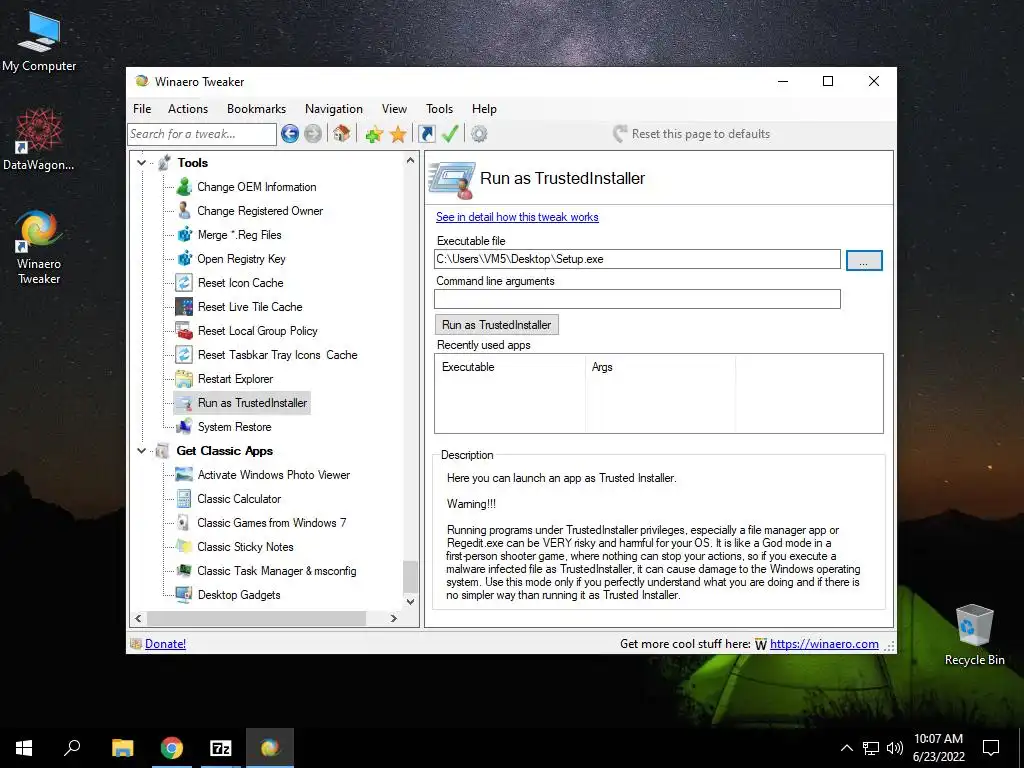Click the browse (...) button for executable
Screen dimensions: 1024x768
[x=864, y=260]
